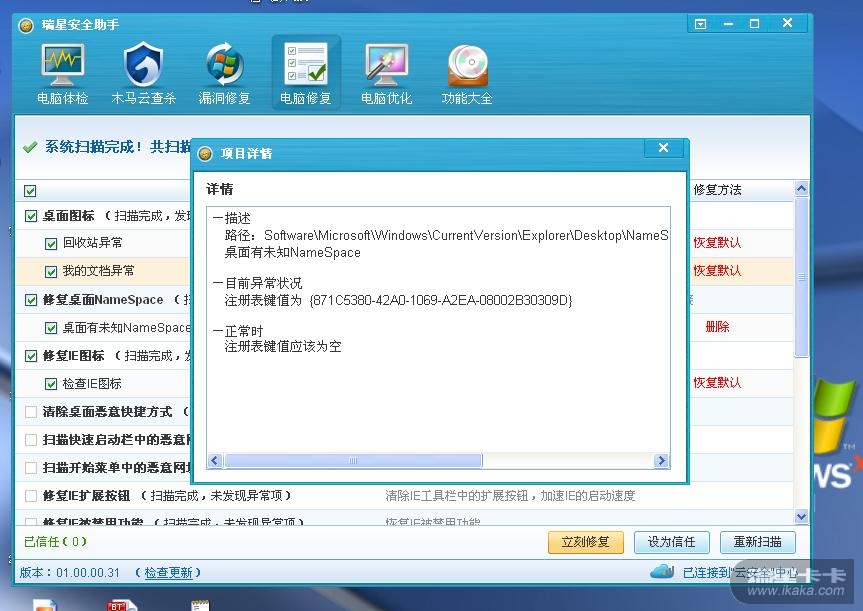Viewport: 863px width, 611px height.
Task: Click the details box right scroll arrow
Action: tap(661, 461)
